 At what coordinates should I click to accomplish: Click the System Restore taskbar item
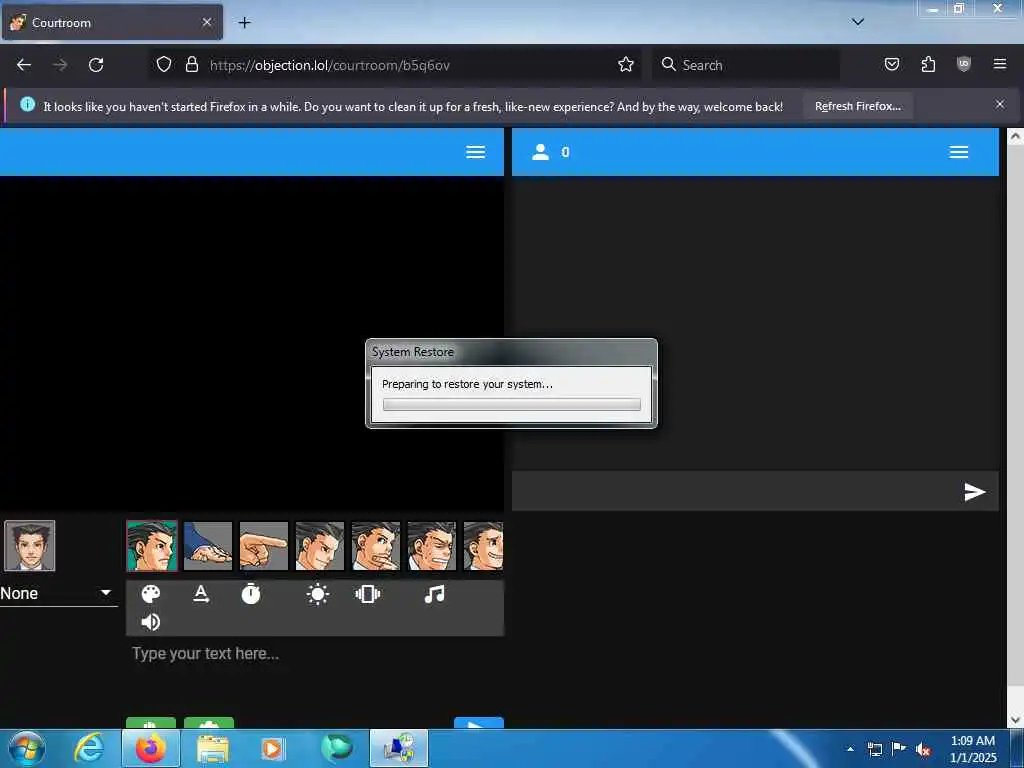[x=399, y=748]
